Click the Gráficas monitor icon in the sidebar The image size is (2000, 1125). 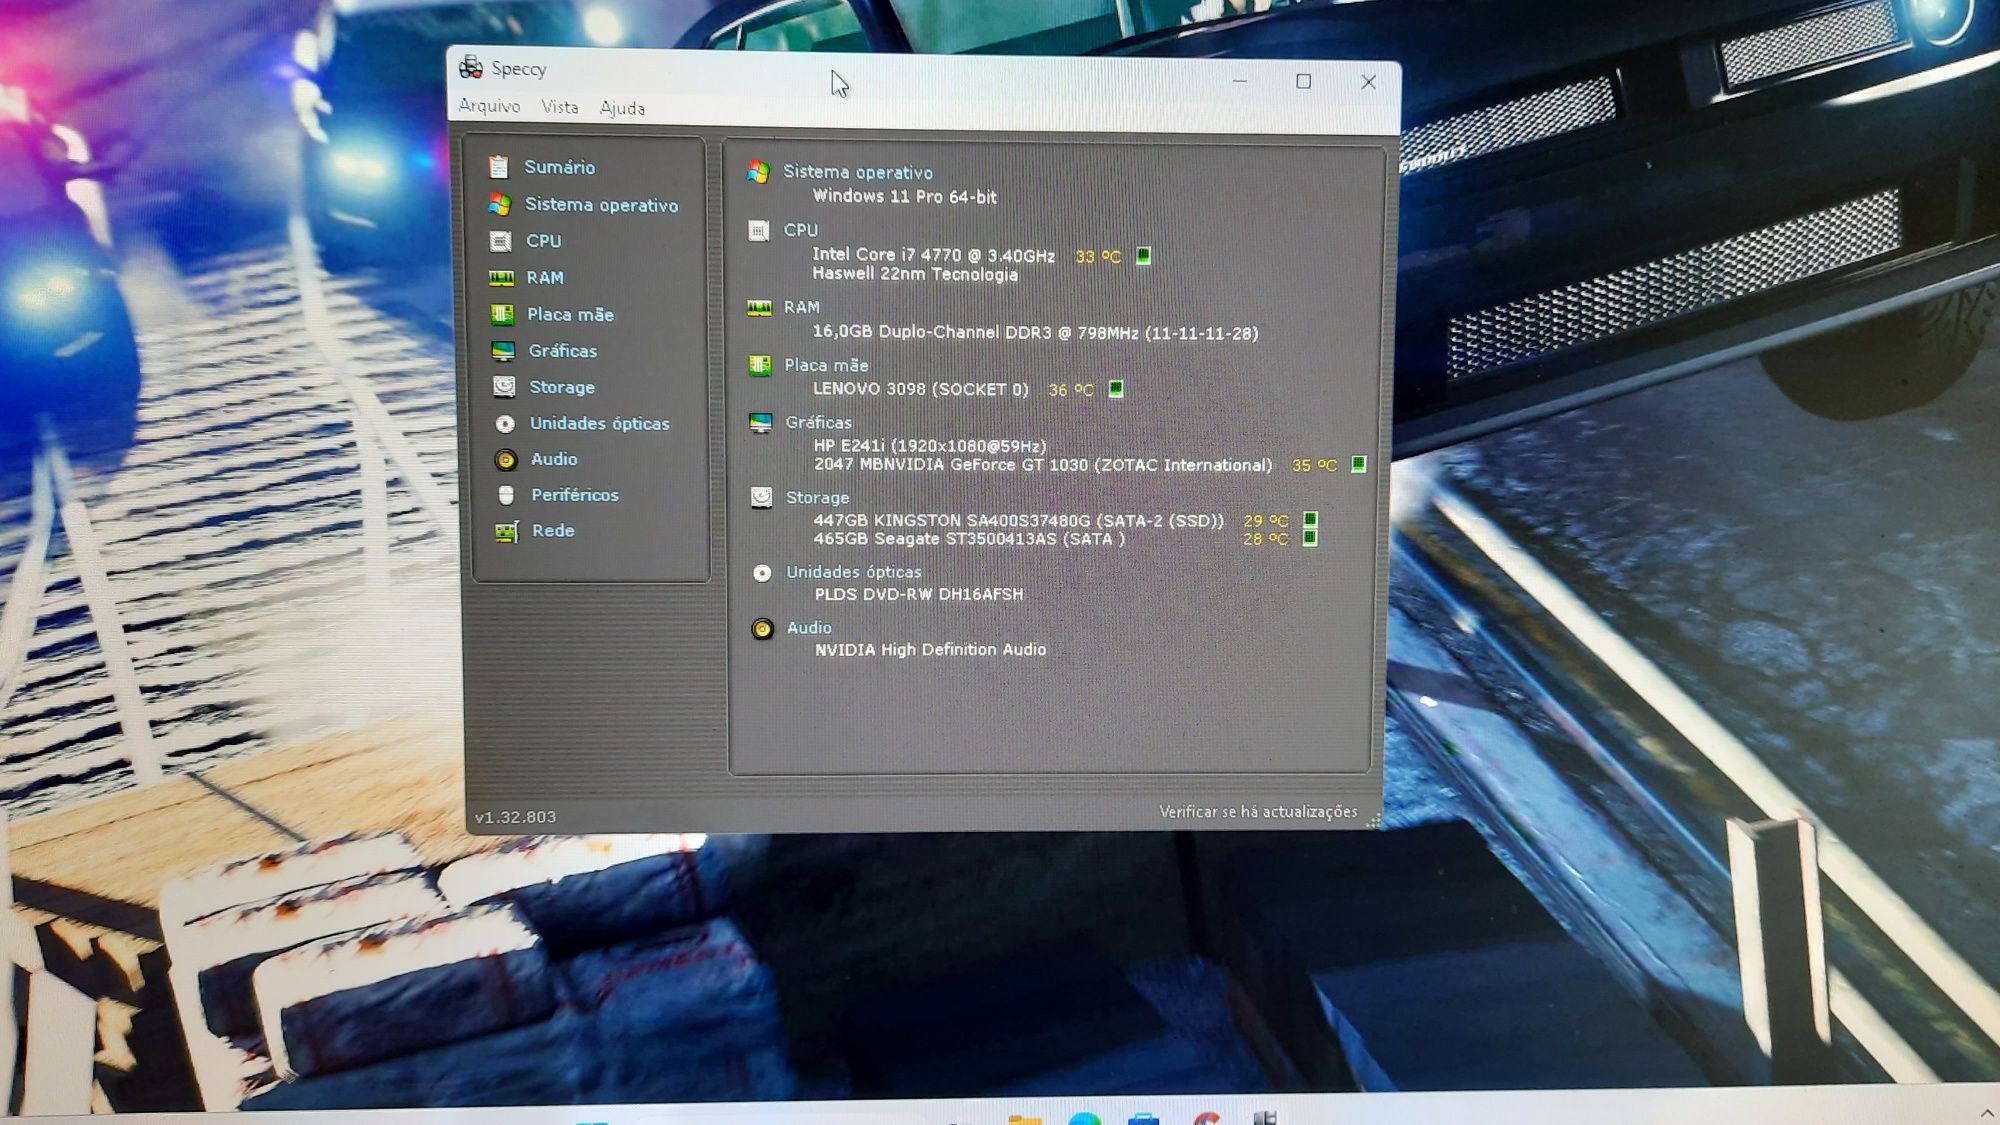(x=503, y=351)
